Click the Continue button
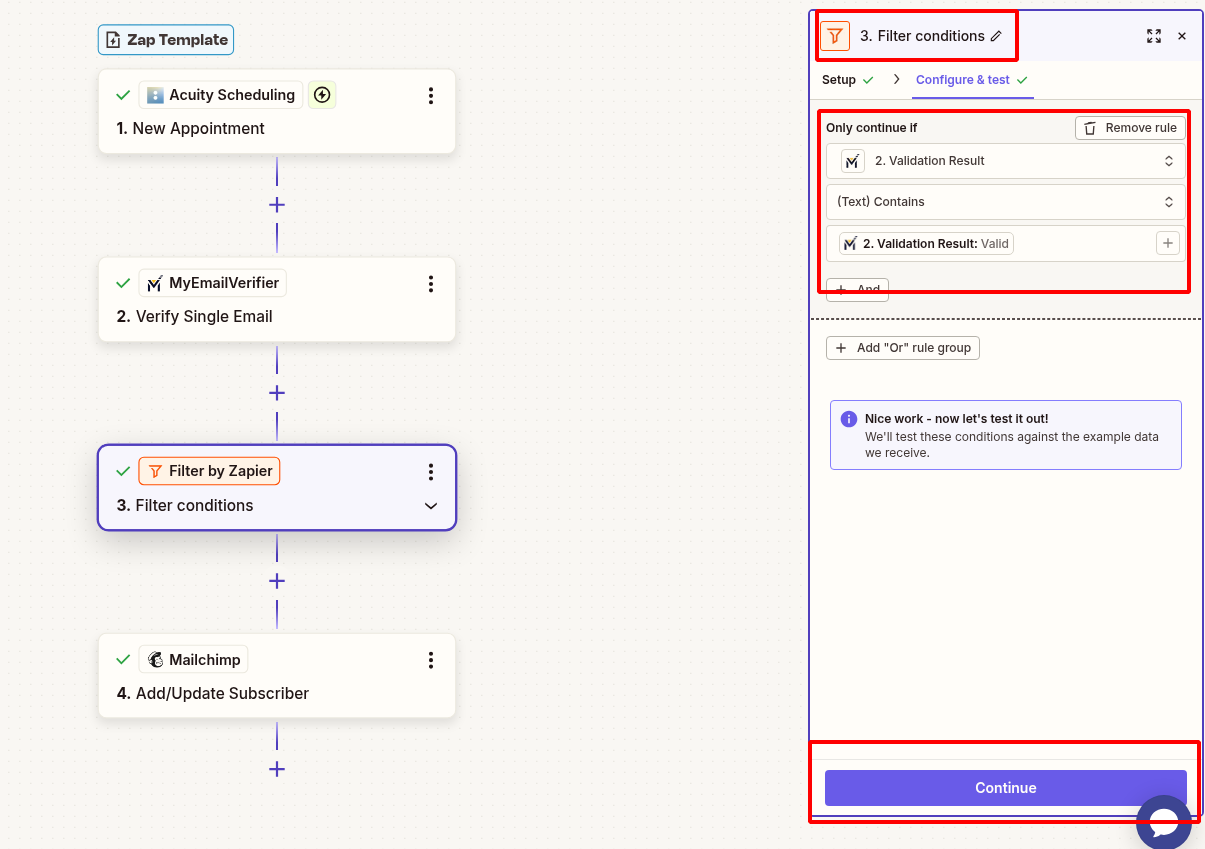Image resolution: width=1205 pixels, height=849 pixels. [1004, 788]
